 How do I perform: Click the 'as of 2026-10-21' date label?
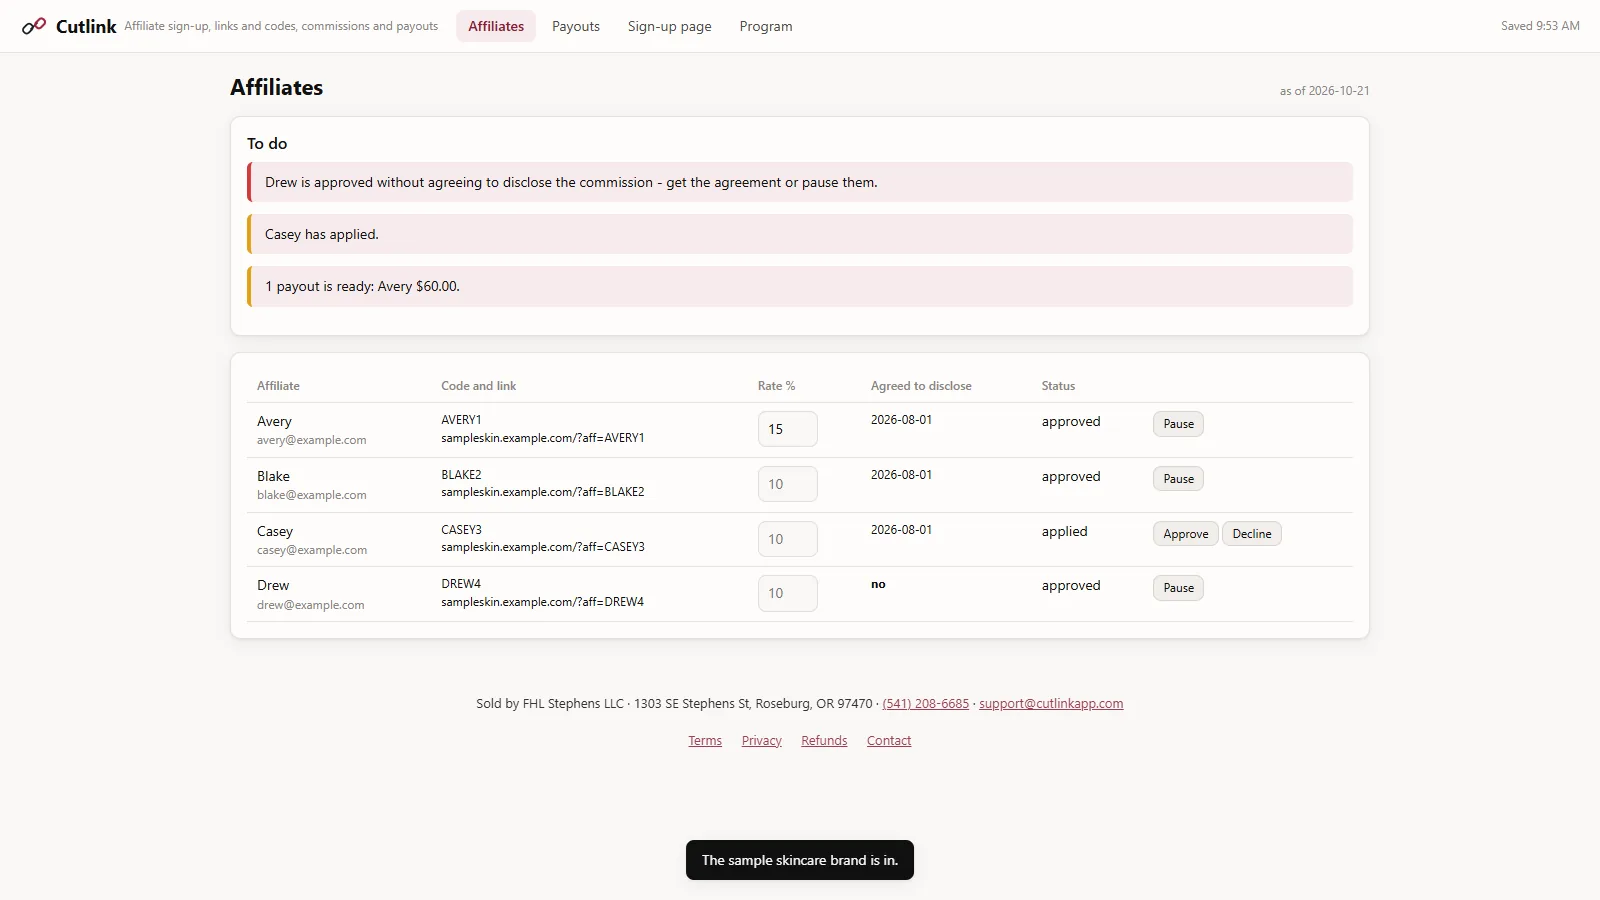[x=1325, y=91]
